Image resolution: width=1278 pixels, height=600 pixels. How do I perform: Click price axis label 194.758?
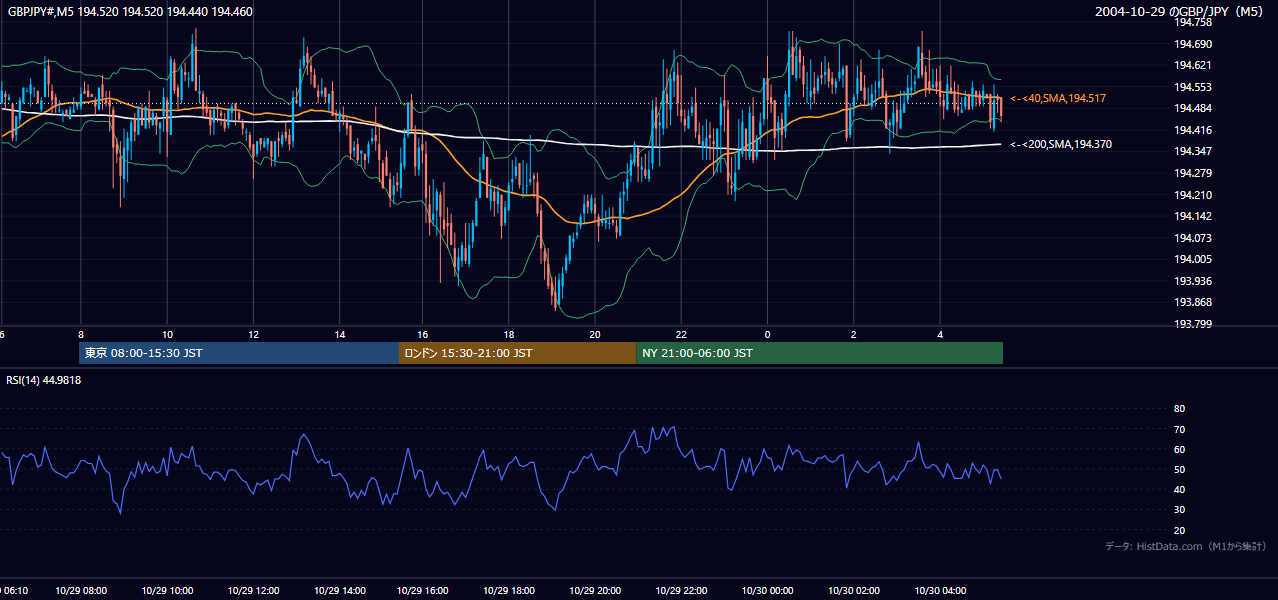1193,22
